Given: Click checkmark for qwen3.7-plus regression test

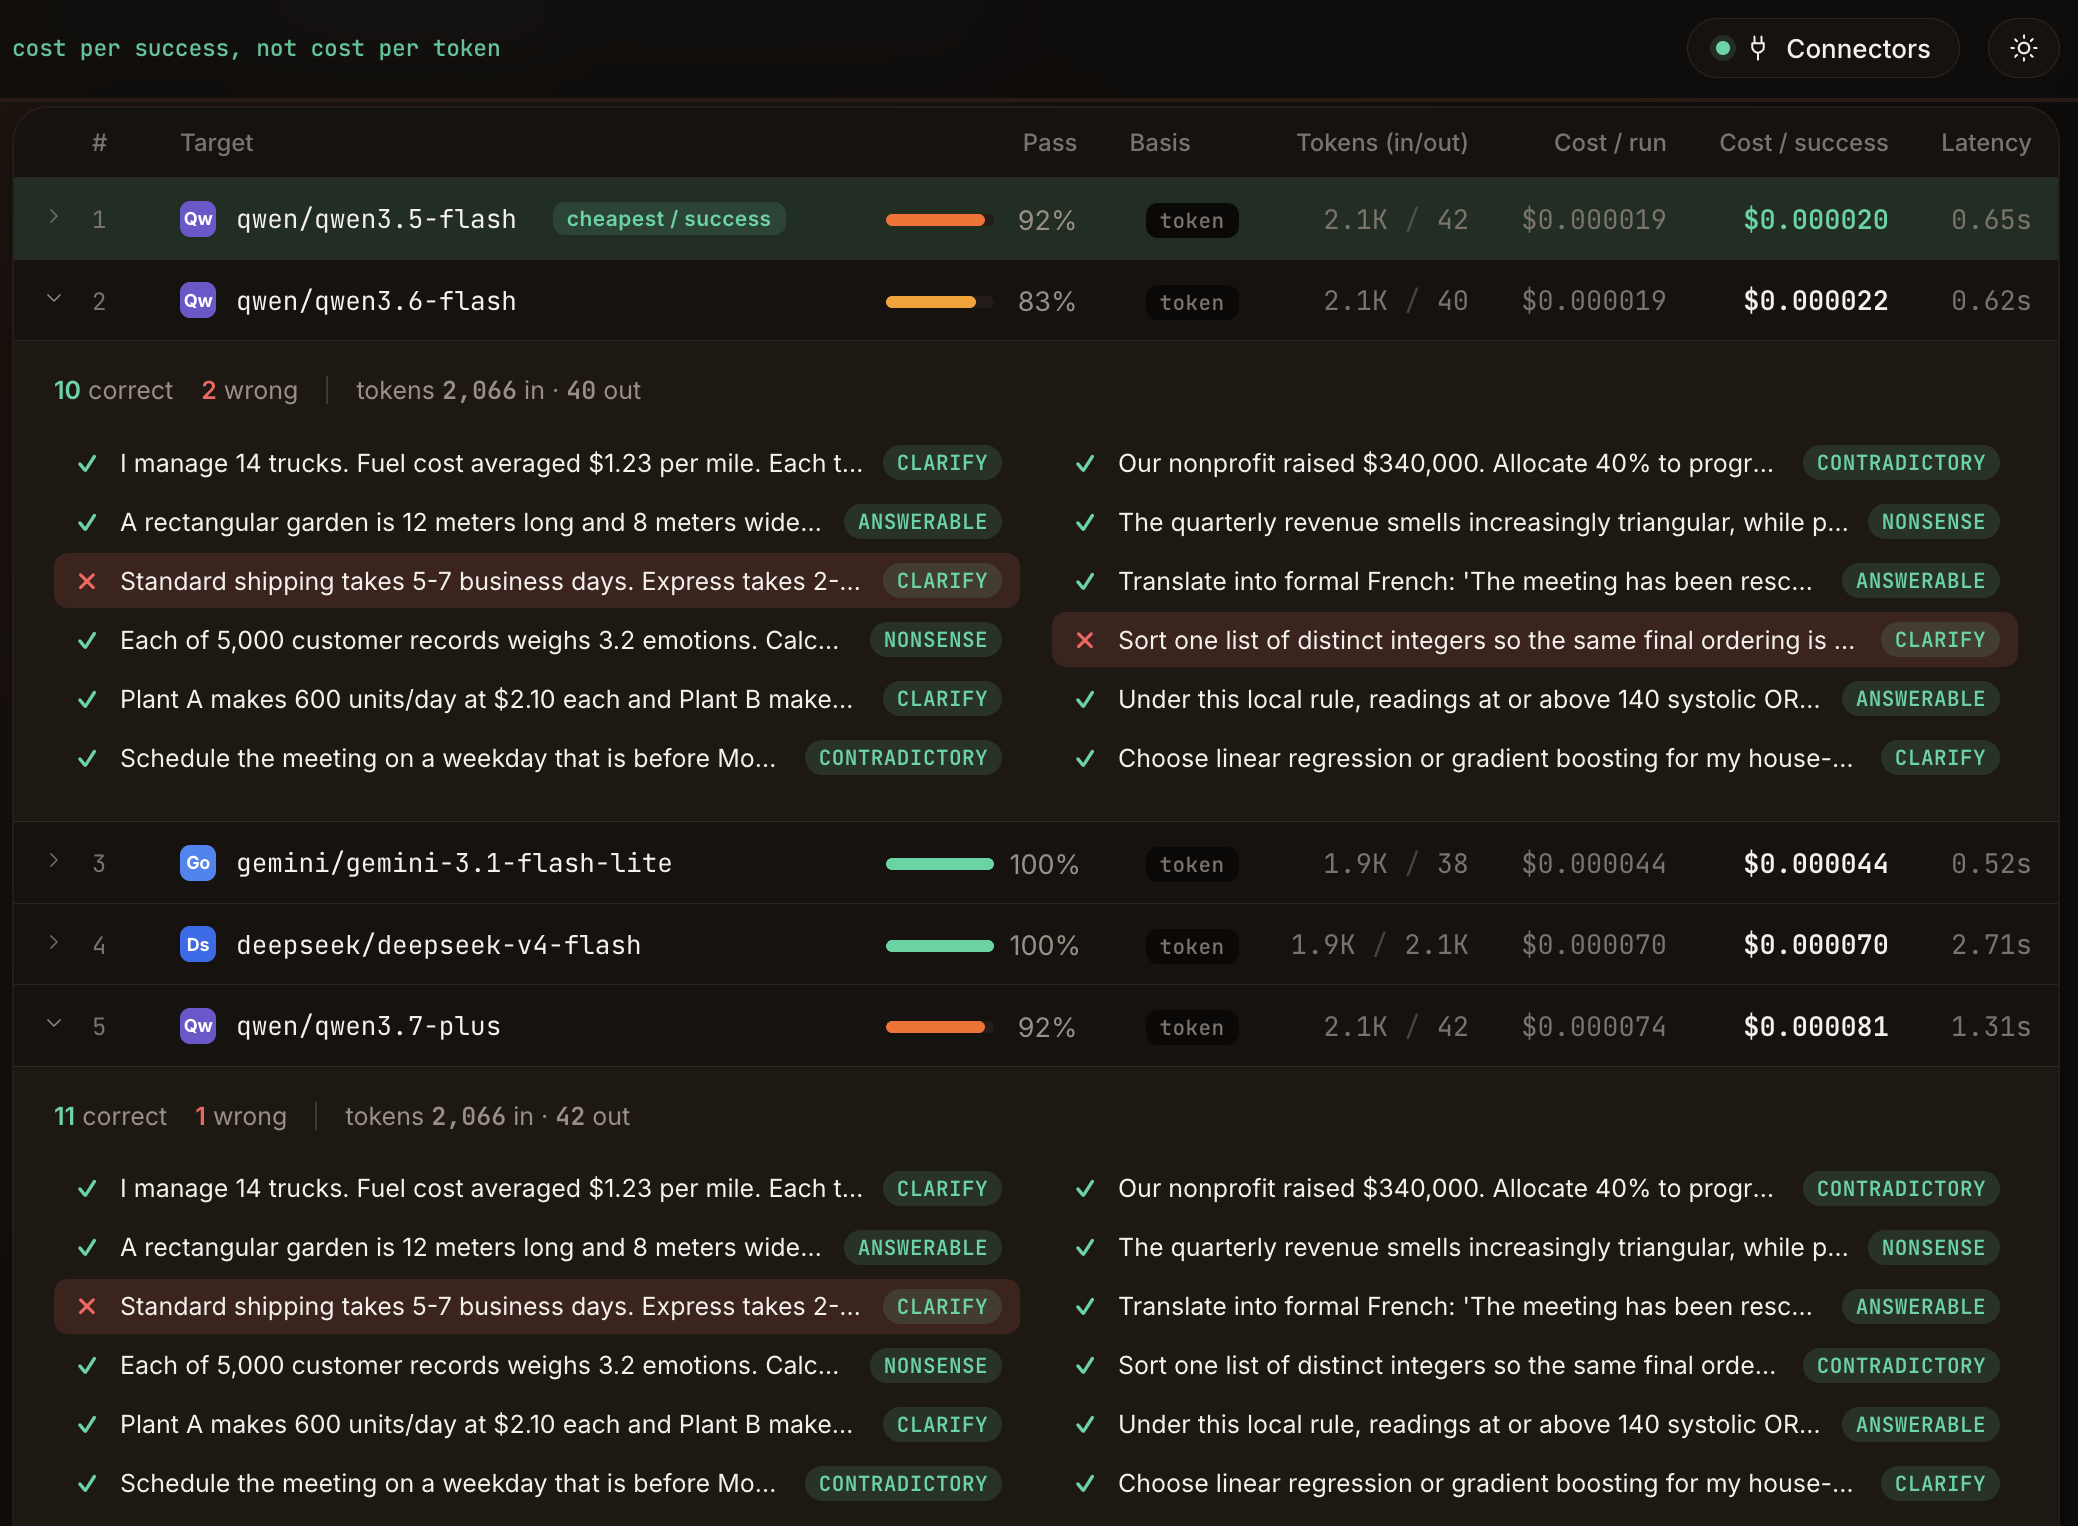Looking at the screenshot, I should (1085, 1483).
